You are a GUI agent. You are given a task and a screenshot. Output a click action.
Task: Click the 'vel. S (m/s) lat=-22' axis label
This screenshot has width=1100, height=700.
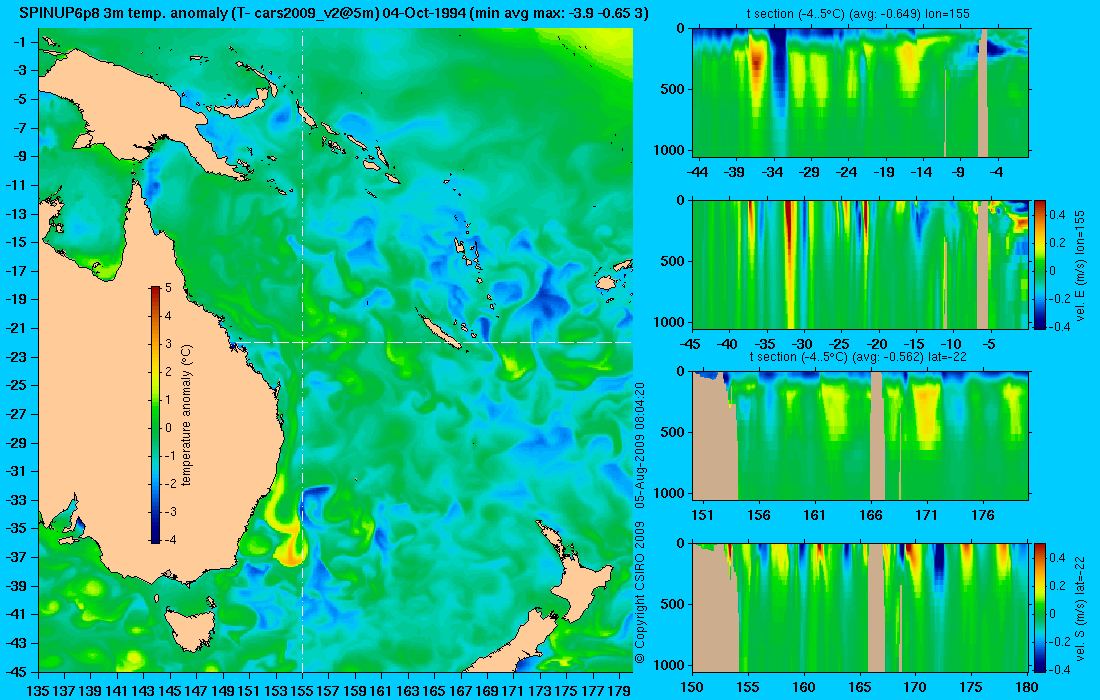[x=1081, y=607]
